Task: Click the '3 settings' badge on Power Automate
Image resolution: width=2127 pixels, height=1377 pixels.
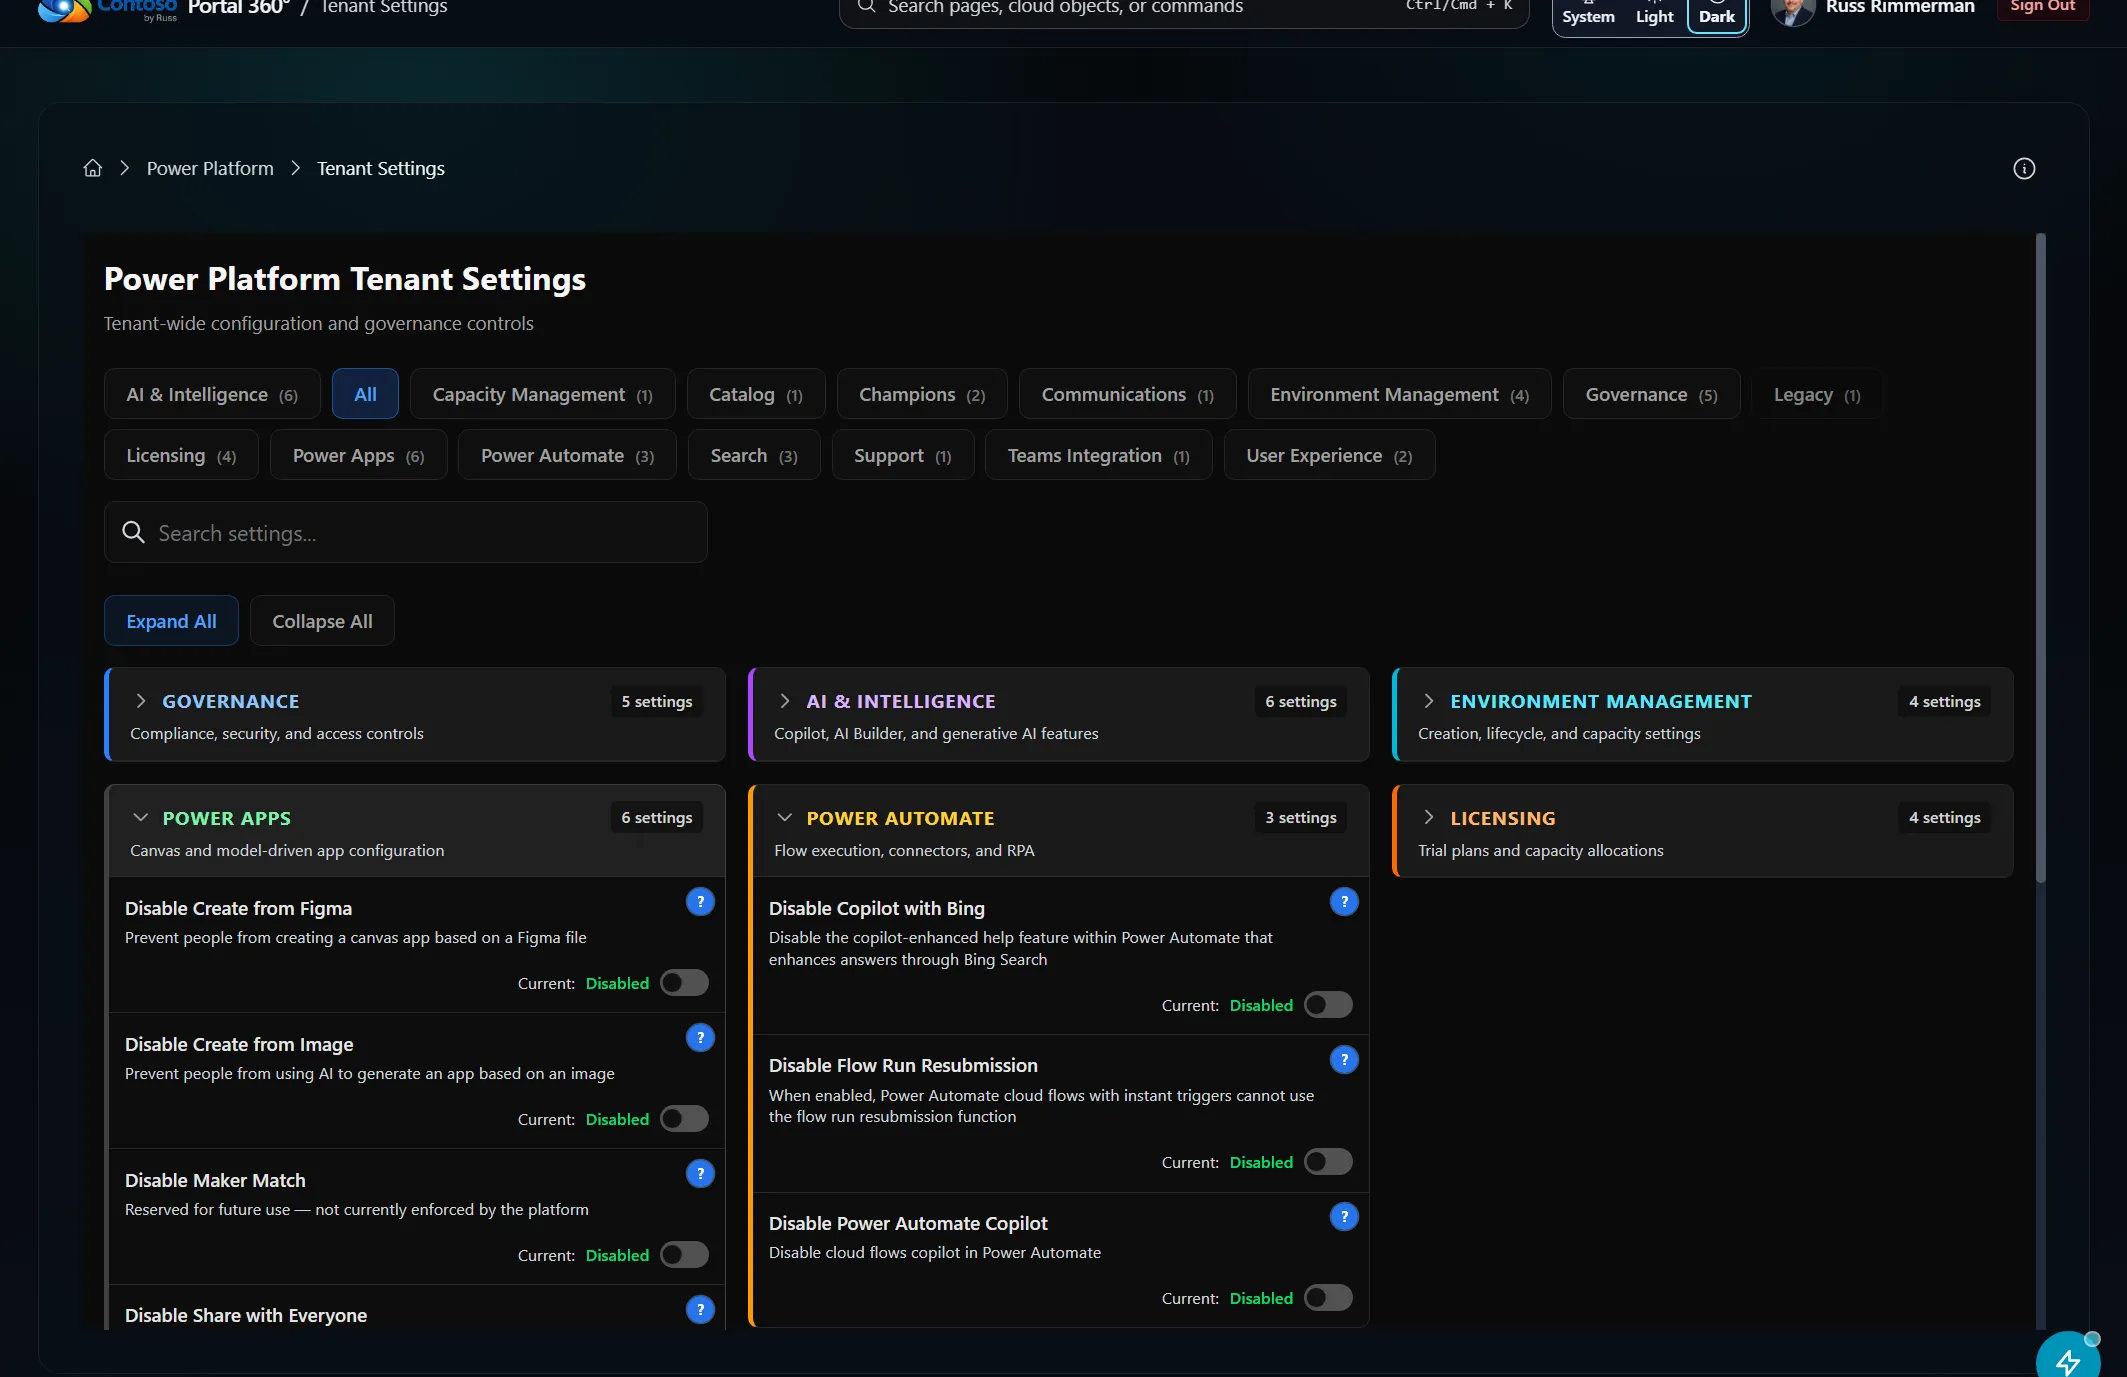Action: [1301, 817]
